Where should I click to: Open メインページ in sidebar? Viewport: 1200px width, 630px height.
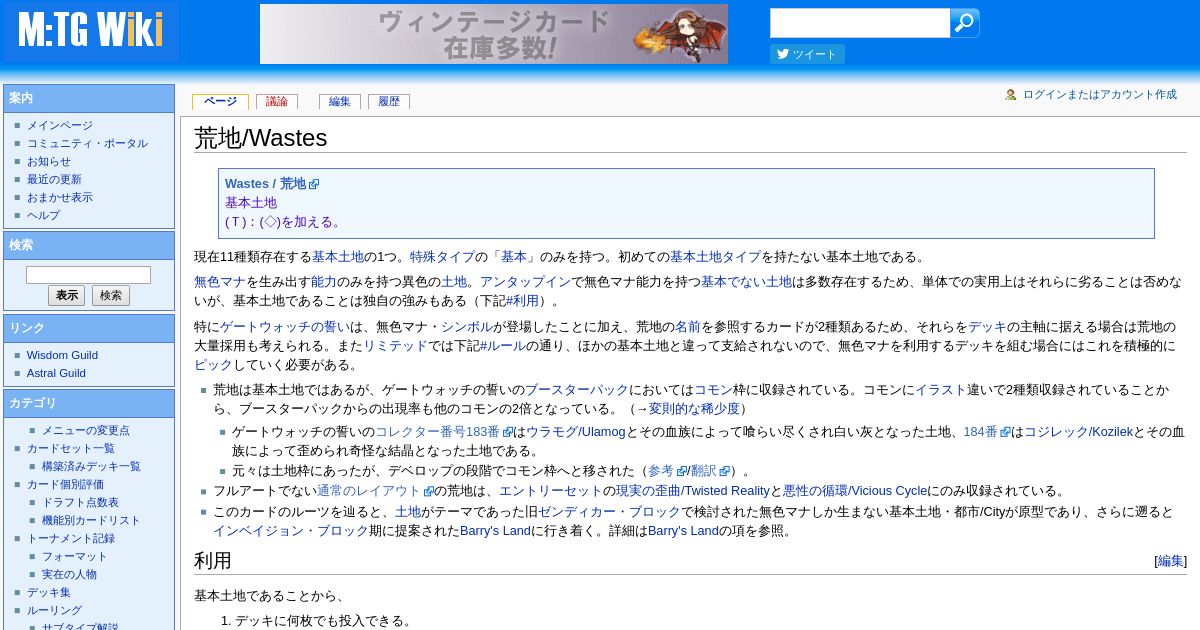click(x=60, y=126)
